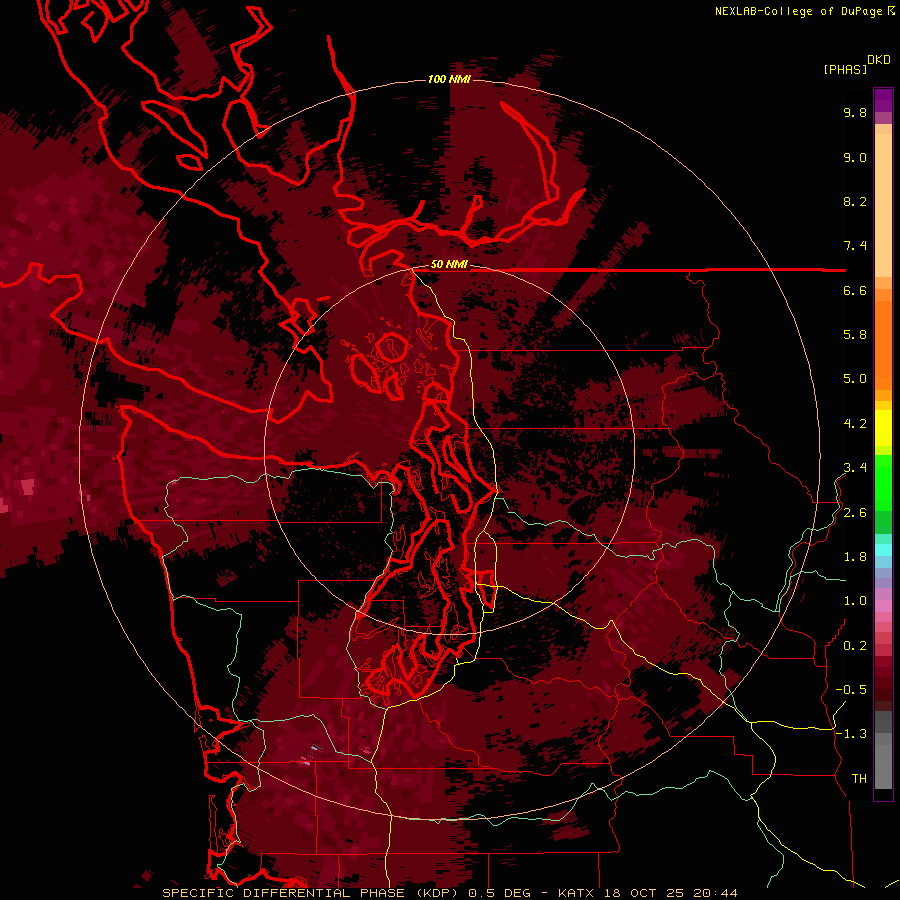The image size is (900, 900).
Task: Click the NEXLAB-College of DuPage label
Action: pos(800,11)
